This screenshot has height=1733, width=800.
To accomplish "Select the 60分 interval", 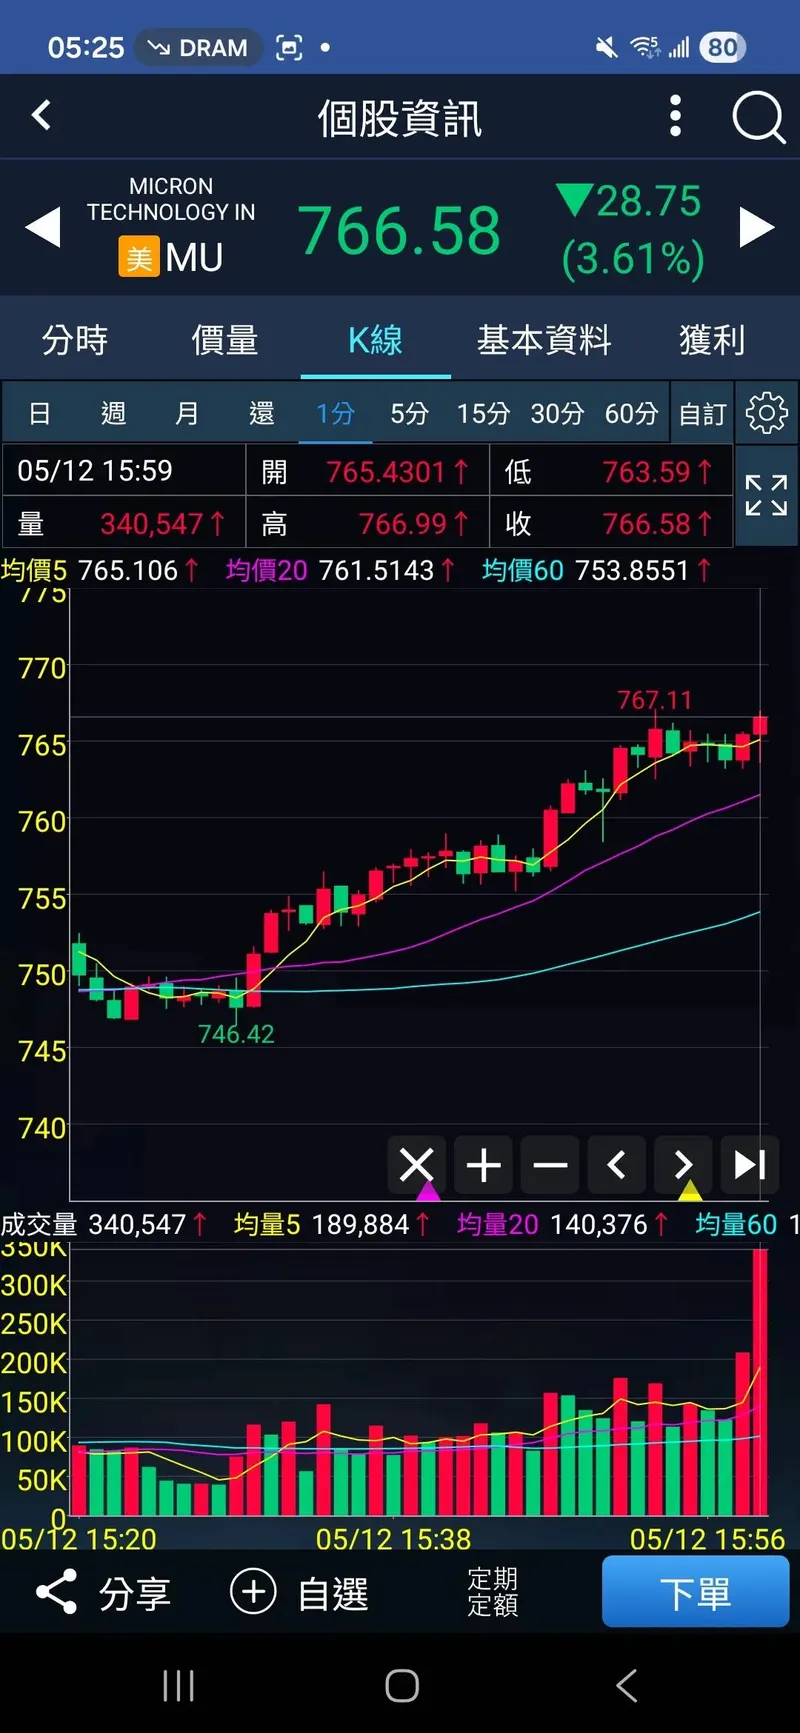I will point(631,413).
